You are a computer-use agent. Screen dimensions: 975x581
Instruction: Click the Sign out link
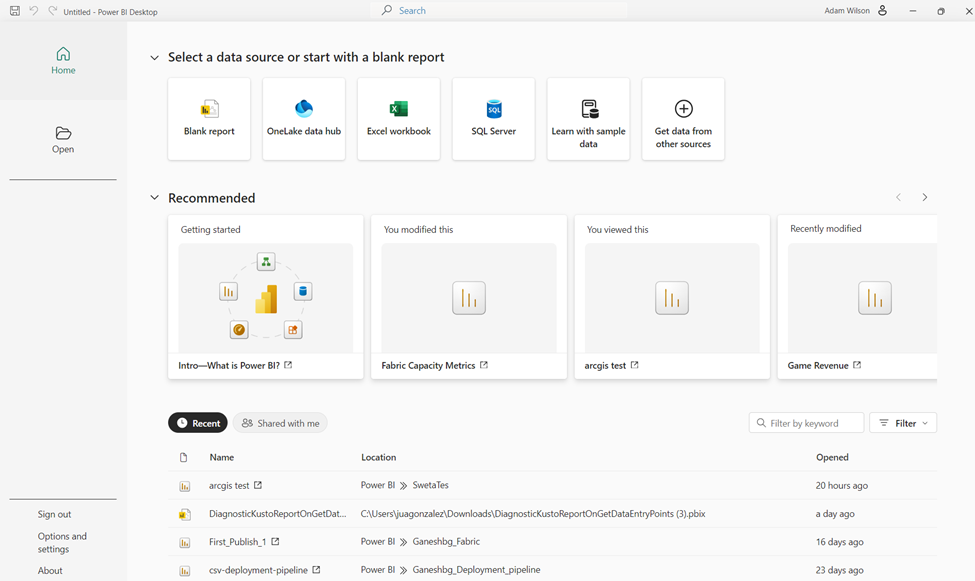[x=54, y=514]
